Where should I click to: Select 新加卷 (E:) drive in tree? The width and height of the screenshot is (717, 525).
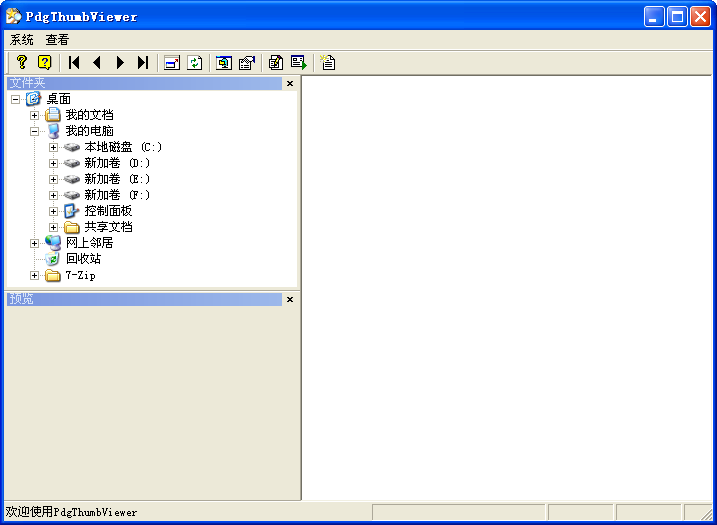pyautogui.click(x=116, y=179)
